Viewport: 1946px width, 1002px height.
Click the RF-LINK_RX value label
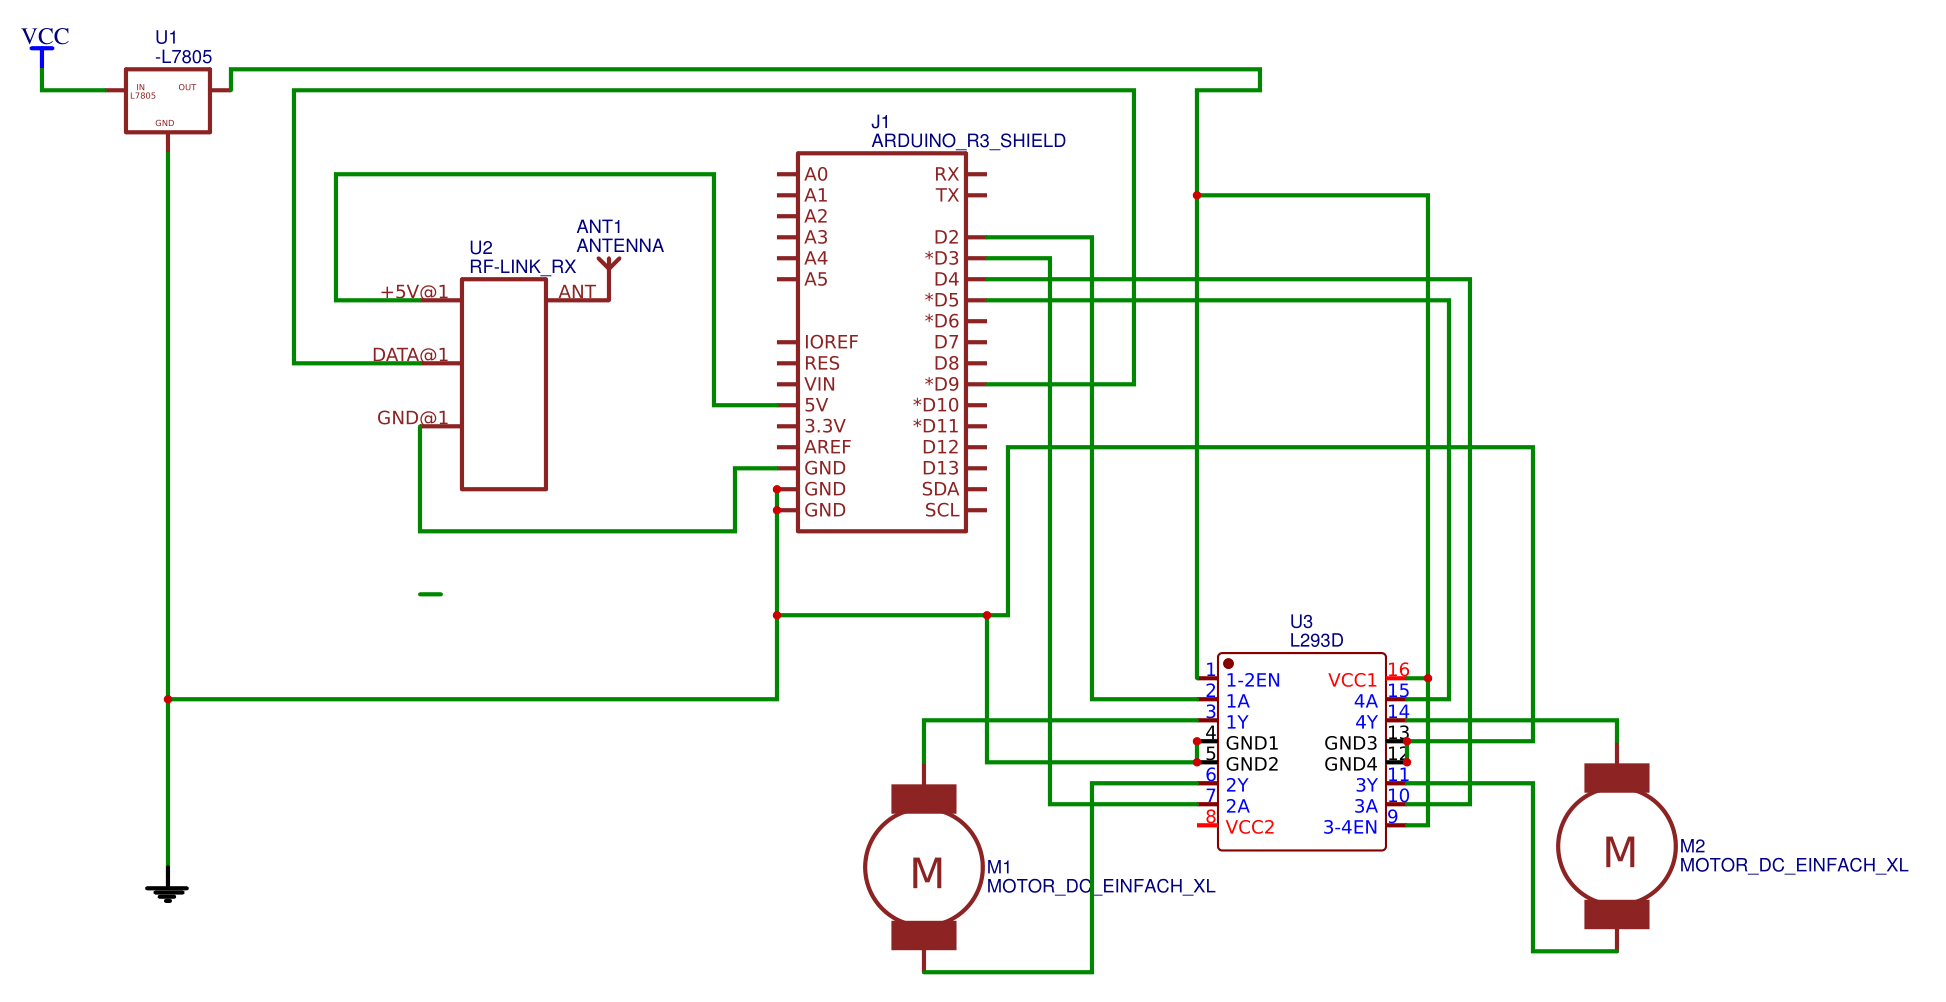pos(523,267)
